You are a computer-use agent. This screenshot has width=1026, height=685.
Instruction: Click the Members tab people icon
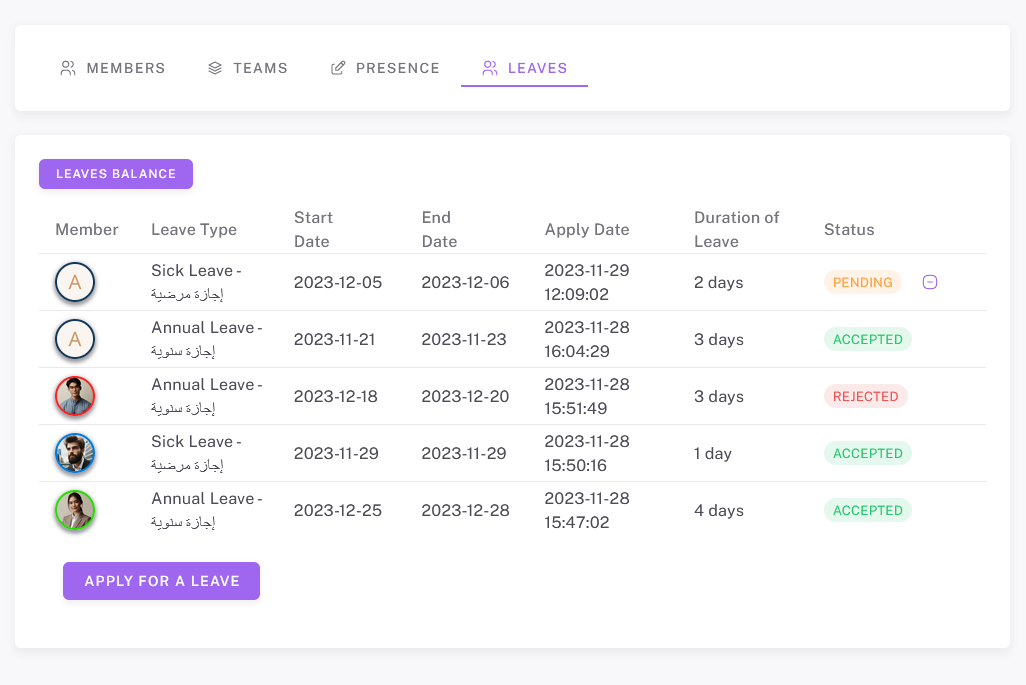coord(68,68)
